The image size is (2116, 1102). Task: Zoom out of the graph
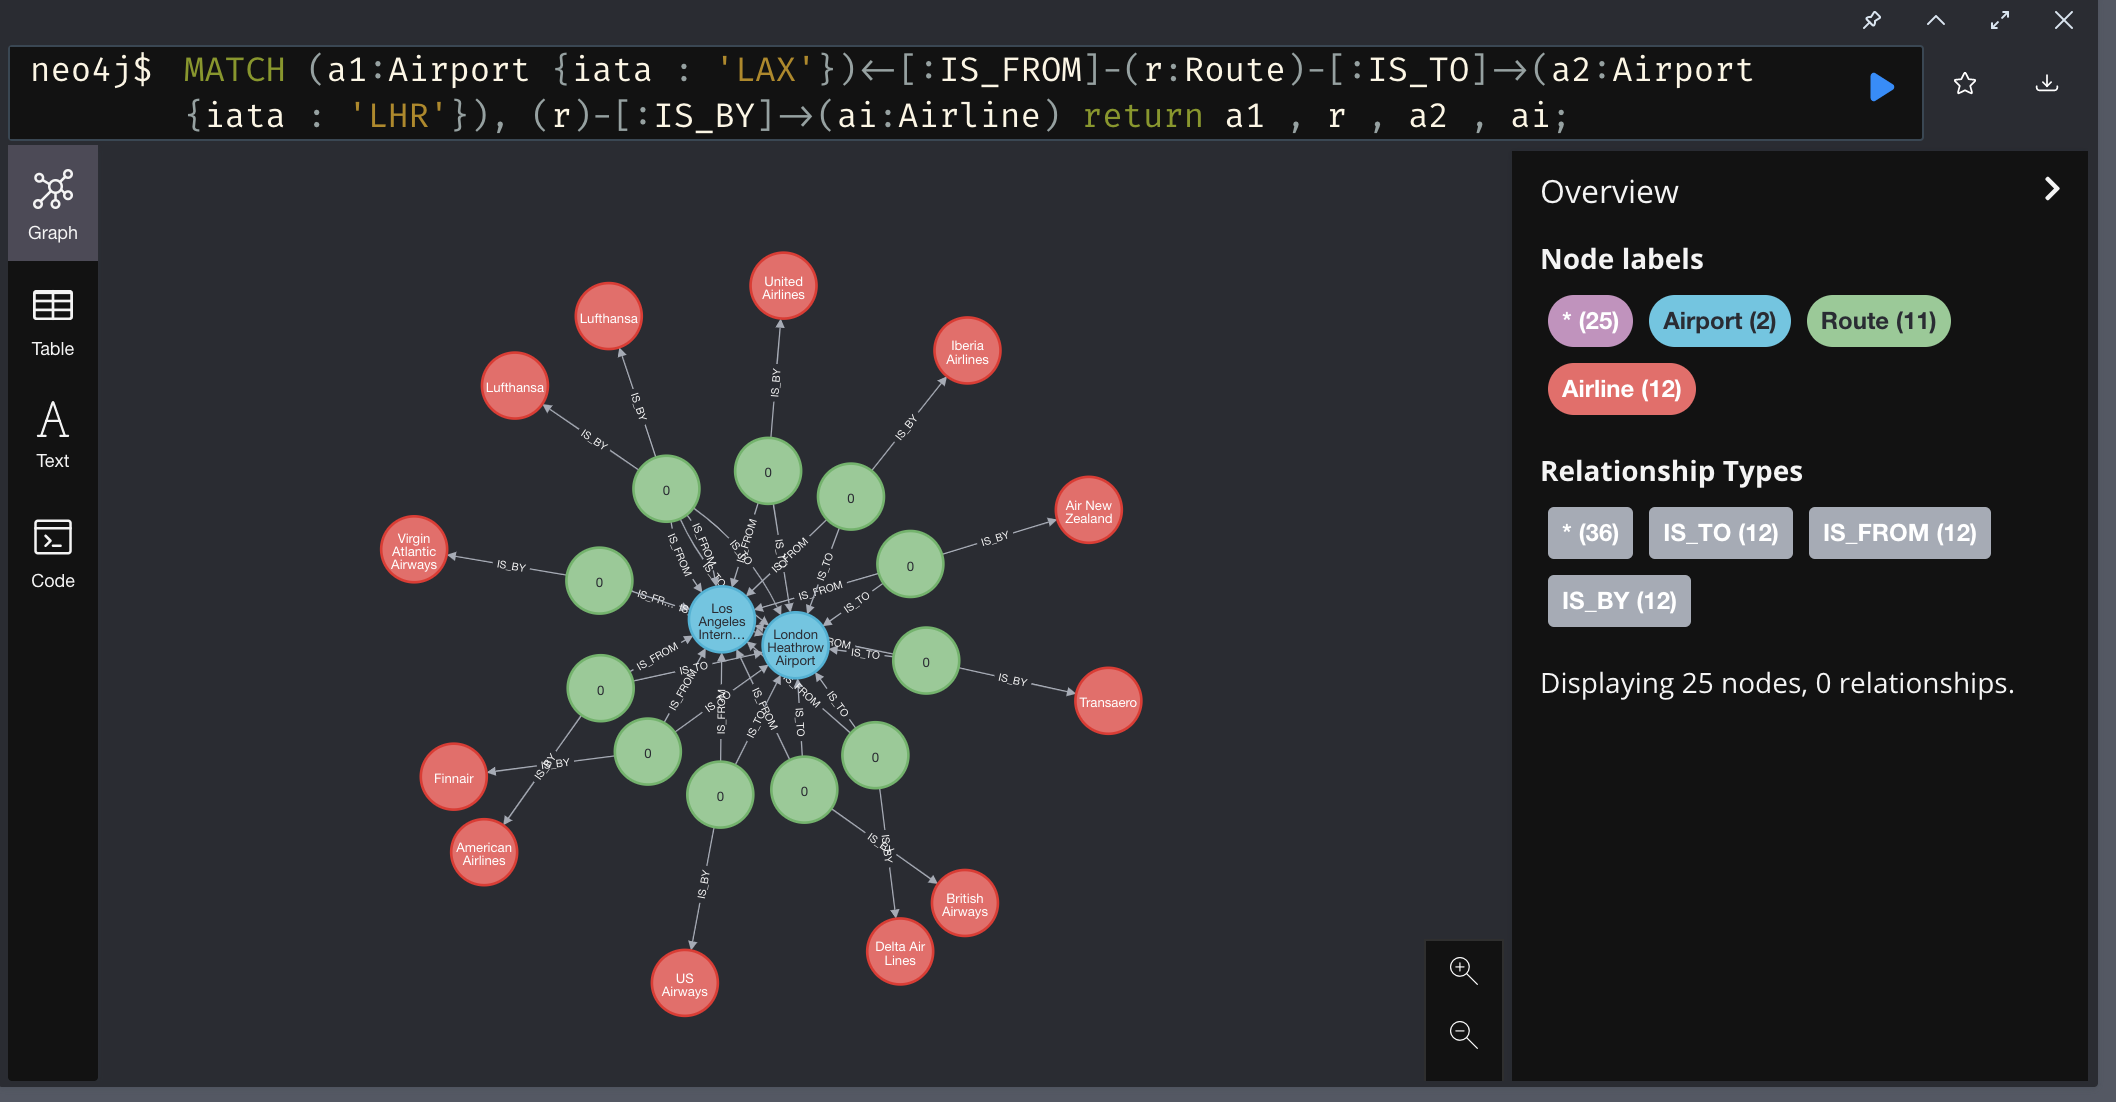pos(1463,1034)
